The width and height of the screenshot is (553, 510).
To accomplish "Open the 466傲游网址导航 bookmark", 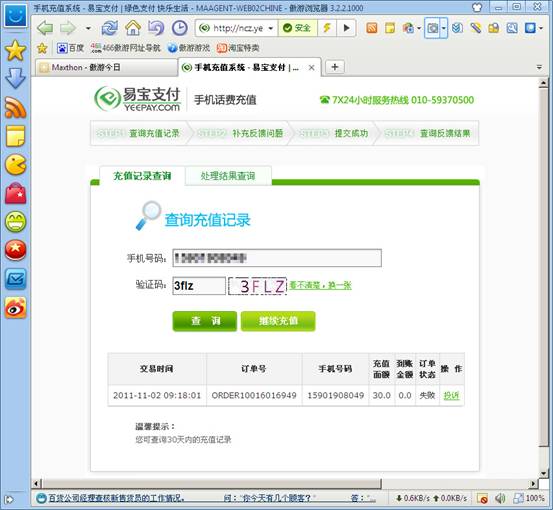I will (x=125, y=48).
